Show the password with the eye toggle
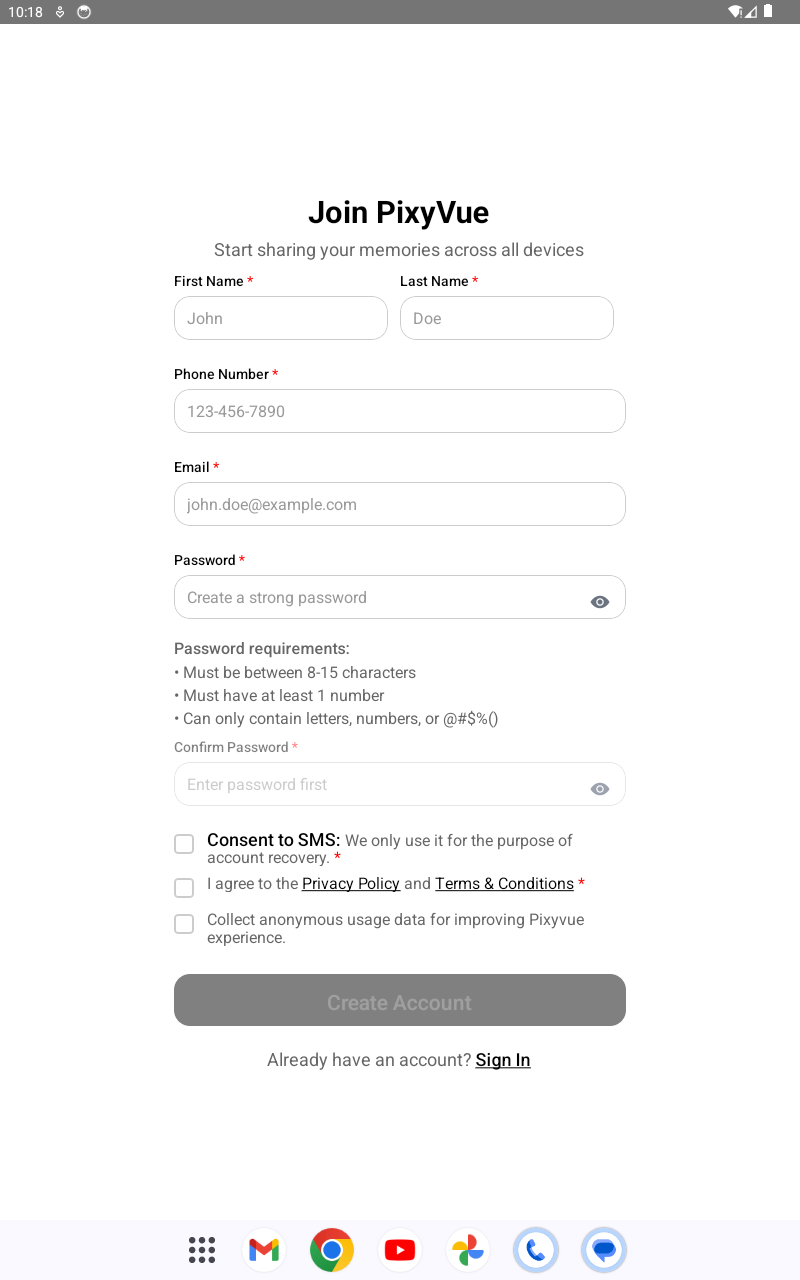The width and height of the screenshot is (800, 1280). tap(599, 601)
